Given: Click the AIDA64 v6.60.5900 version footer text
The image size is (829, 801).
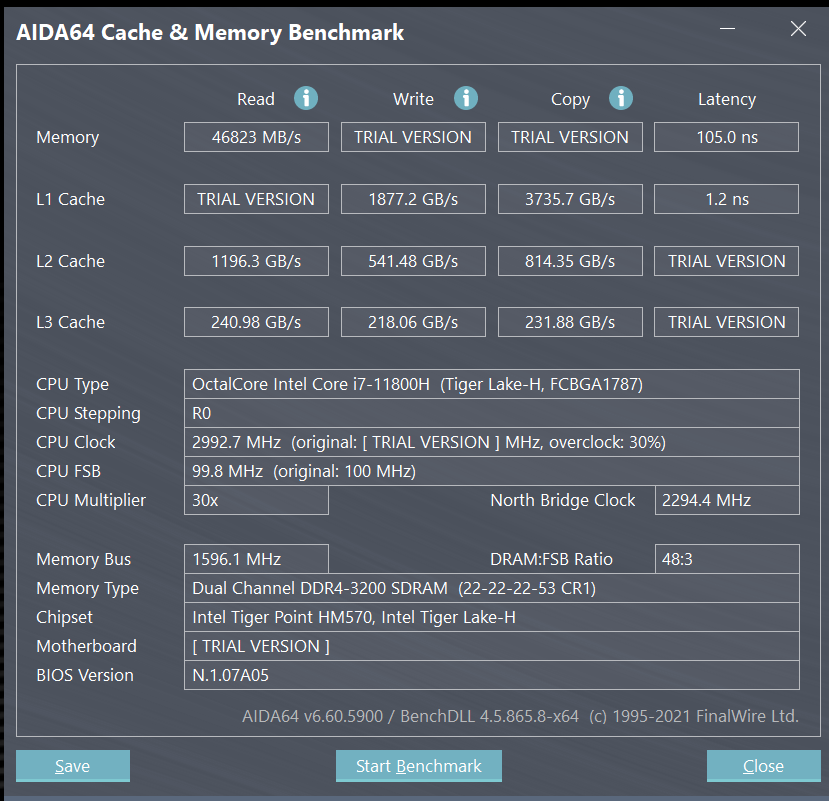Looking at the screenshot, I should pos(520,716).
